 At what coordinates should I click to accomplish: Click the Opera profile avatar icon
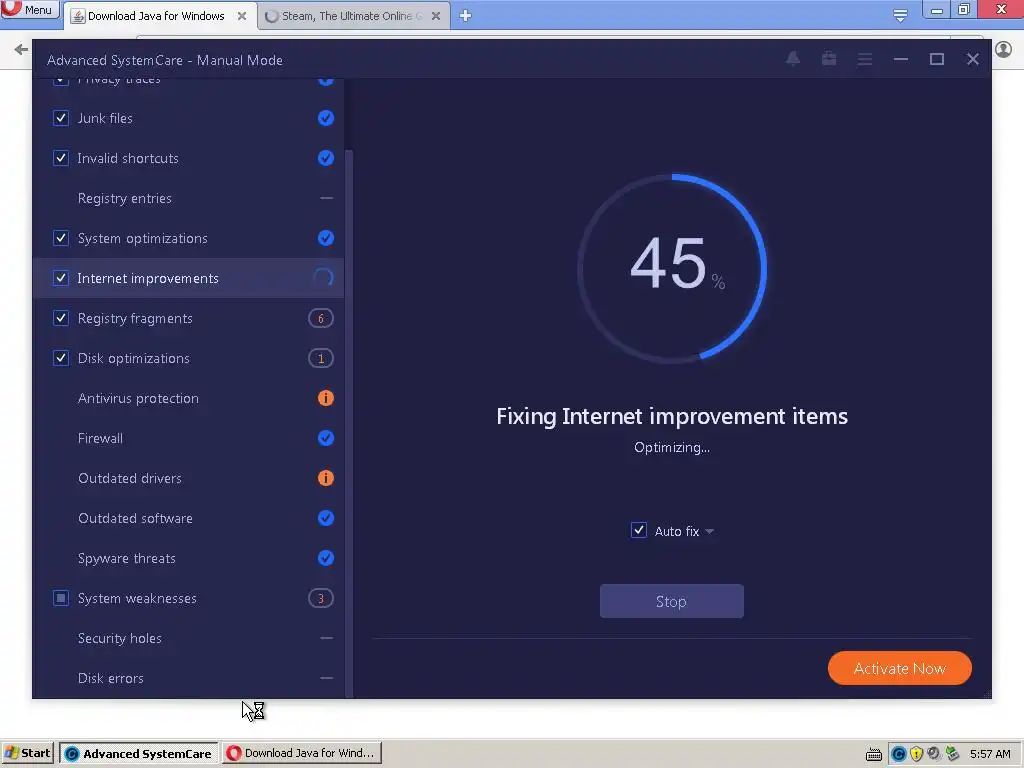(1003, 49)
